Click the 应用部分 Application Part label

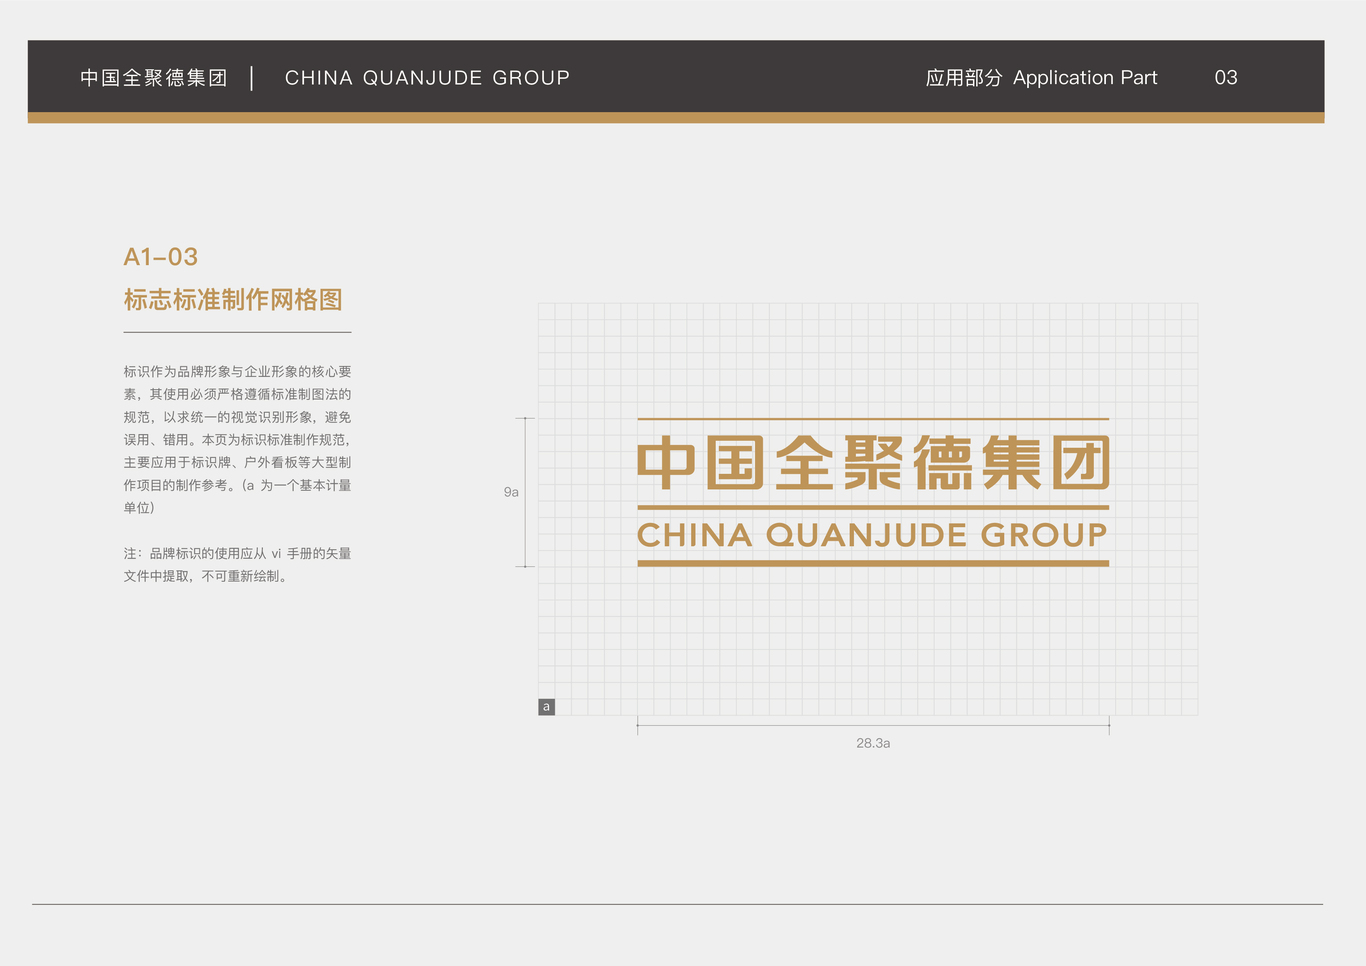coord(1041,78)
